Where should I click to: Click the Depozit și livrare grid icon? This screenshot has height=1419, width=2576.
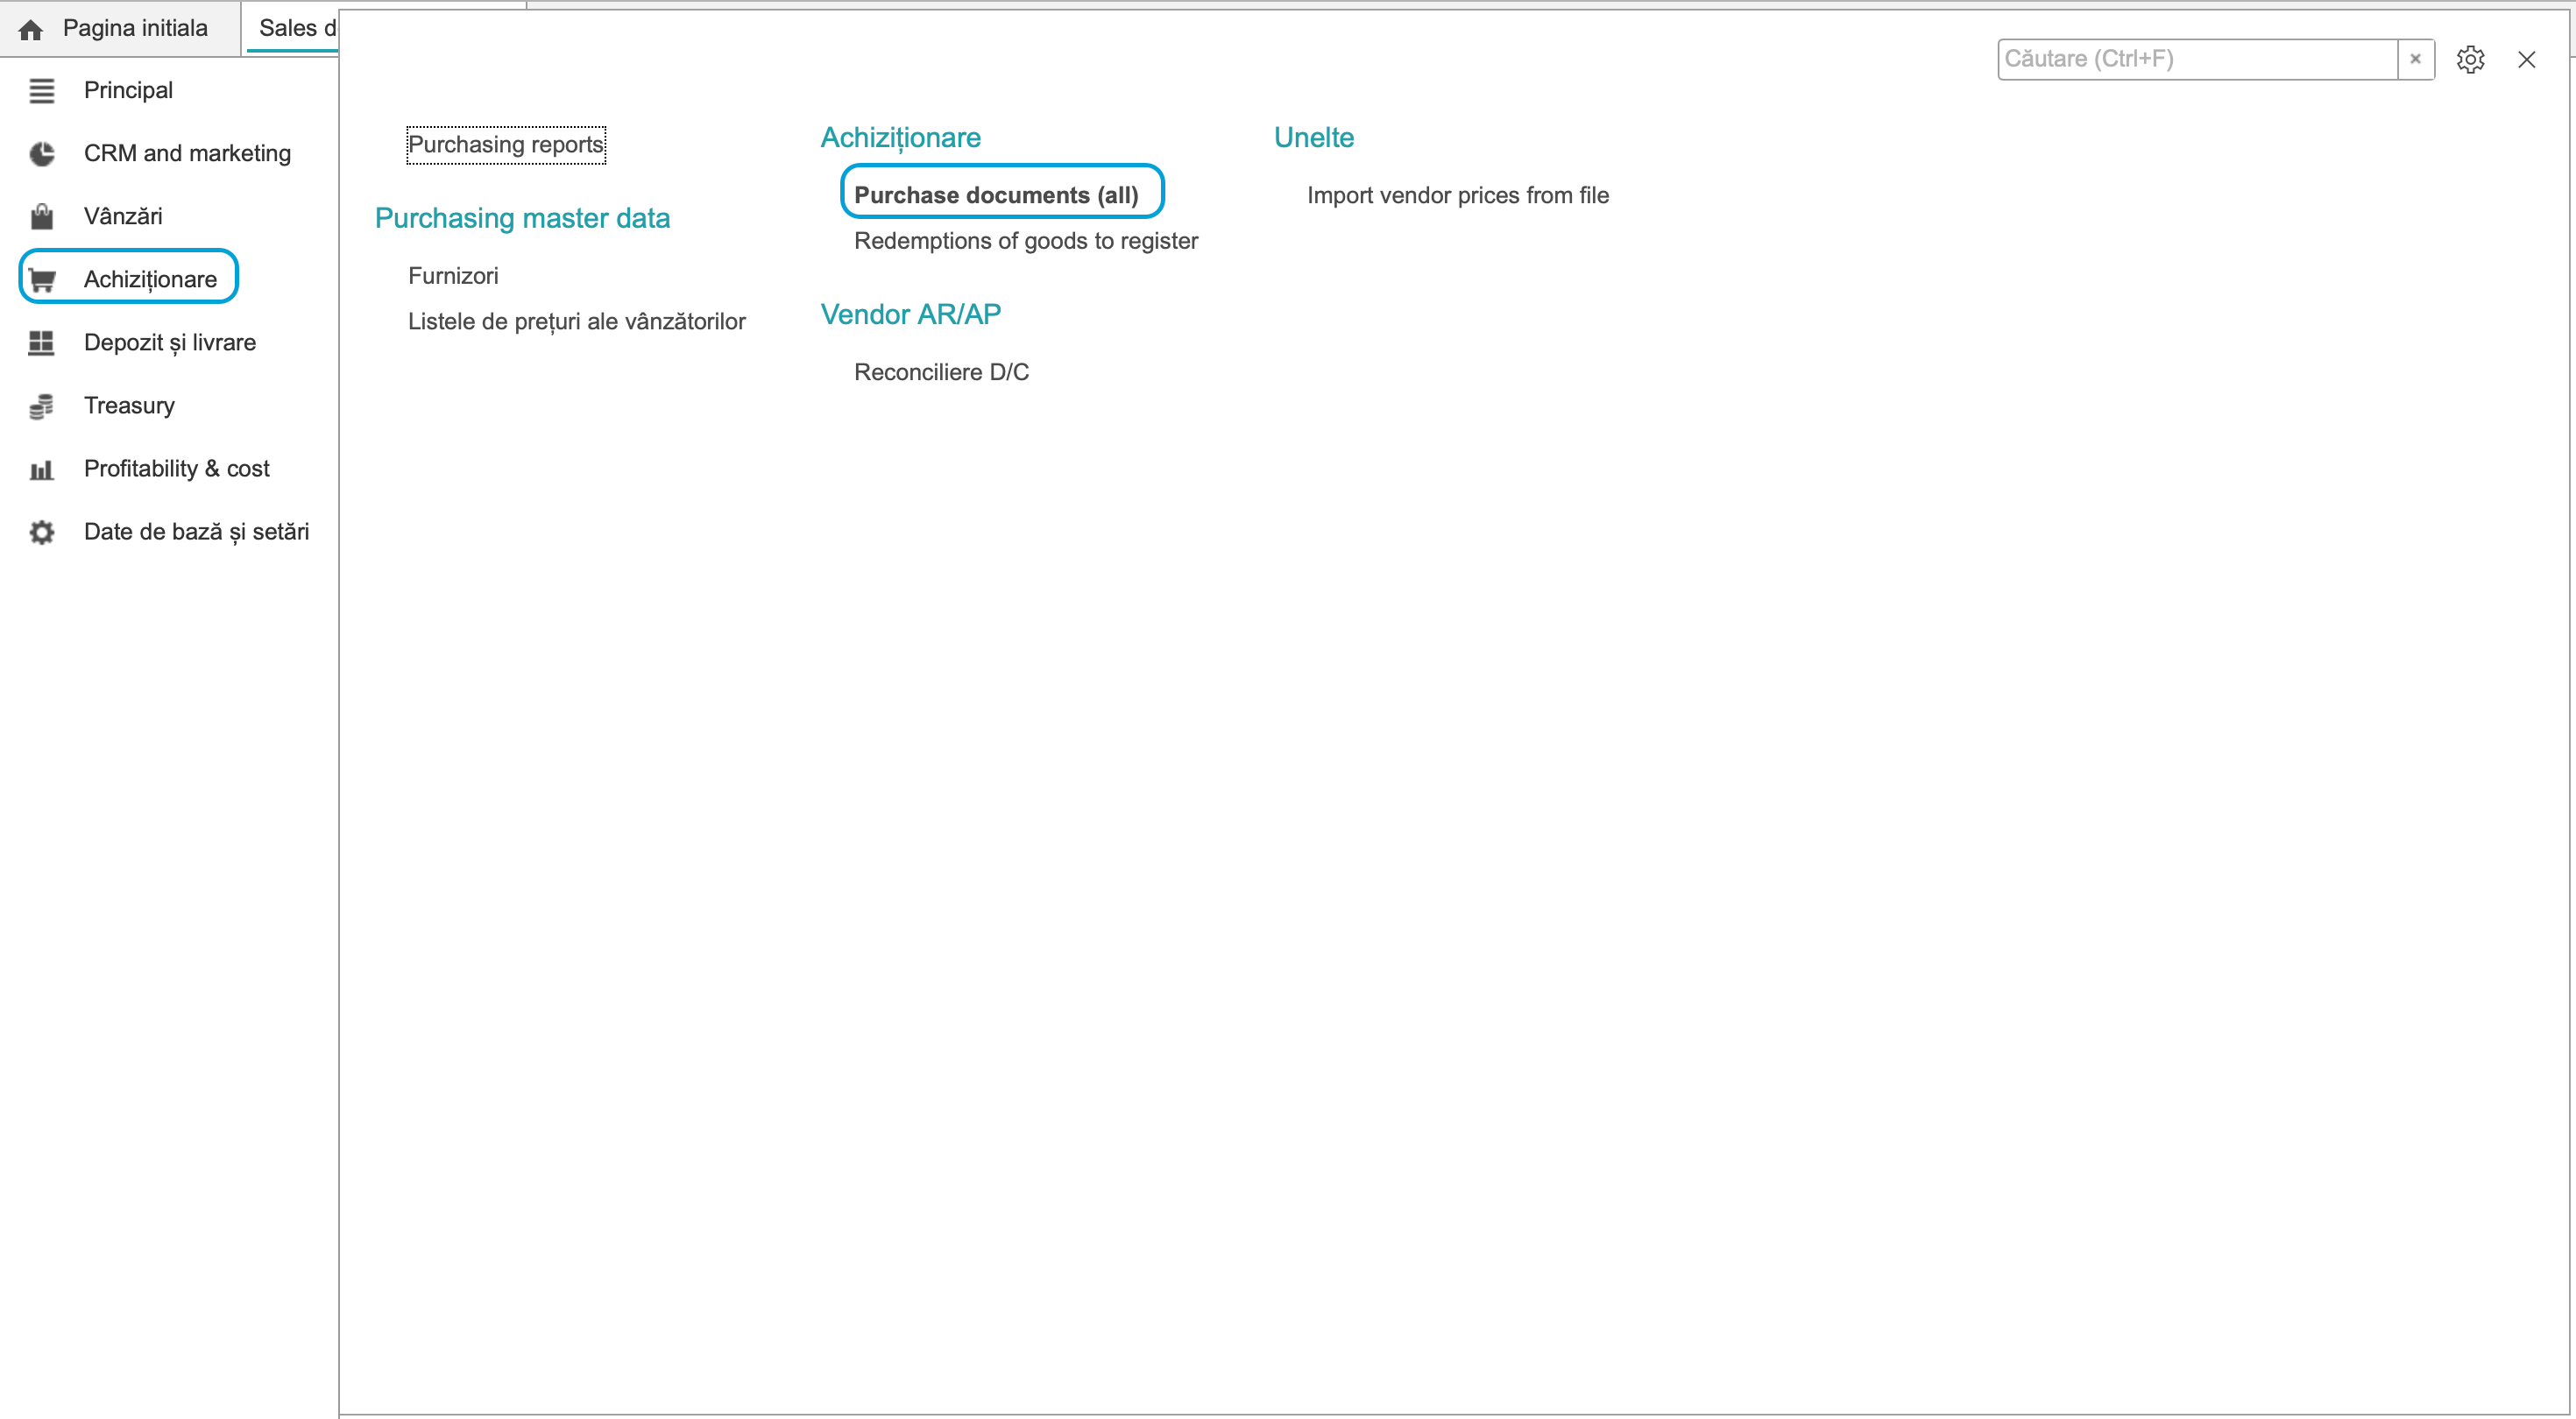point(41,343)
